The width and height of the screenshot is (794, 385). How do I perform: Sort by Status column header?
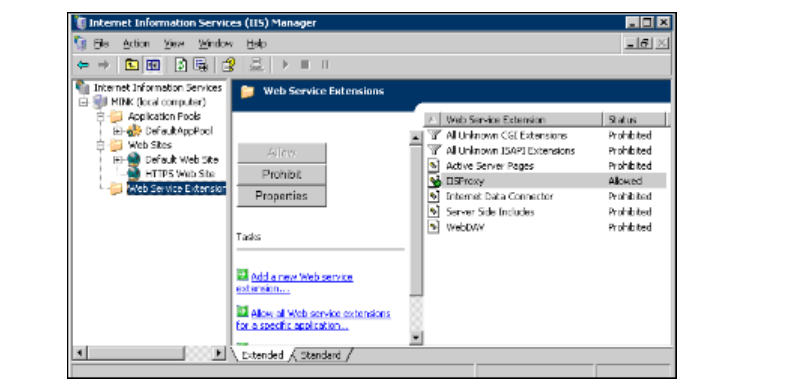click(x=634, y=120)
